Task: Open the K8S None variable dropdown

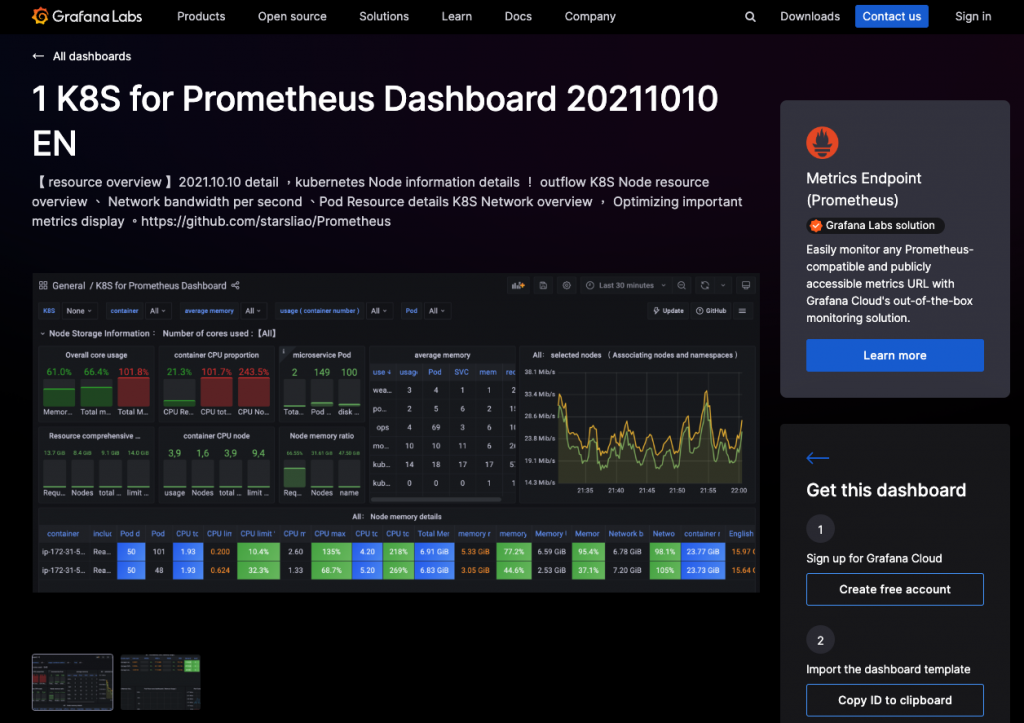Action: [x=79, y=311]
